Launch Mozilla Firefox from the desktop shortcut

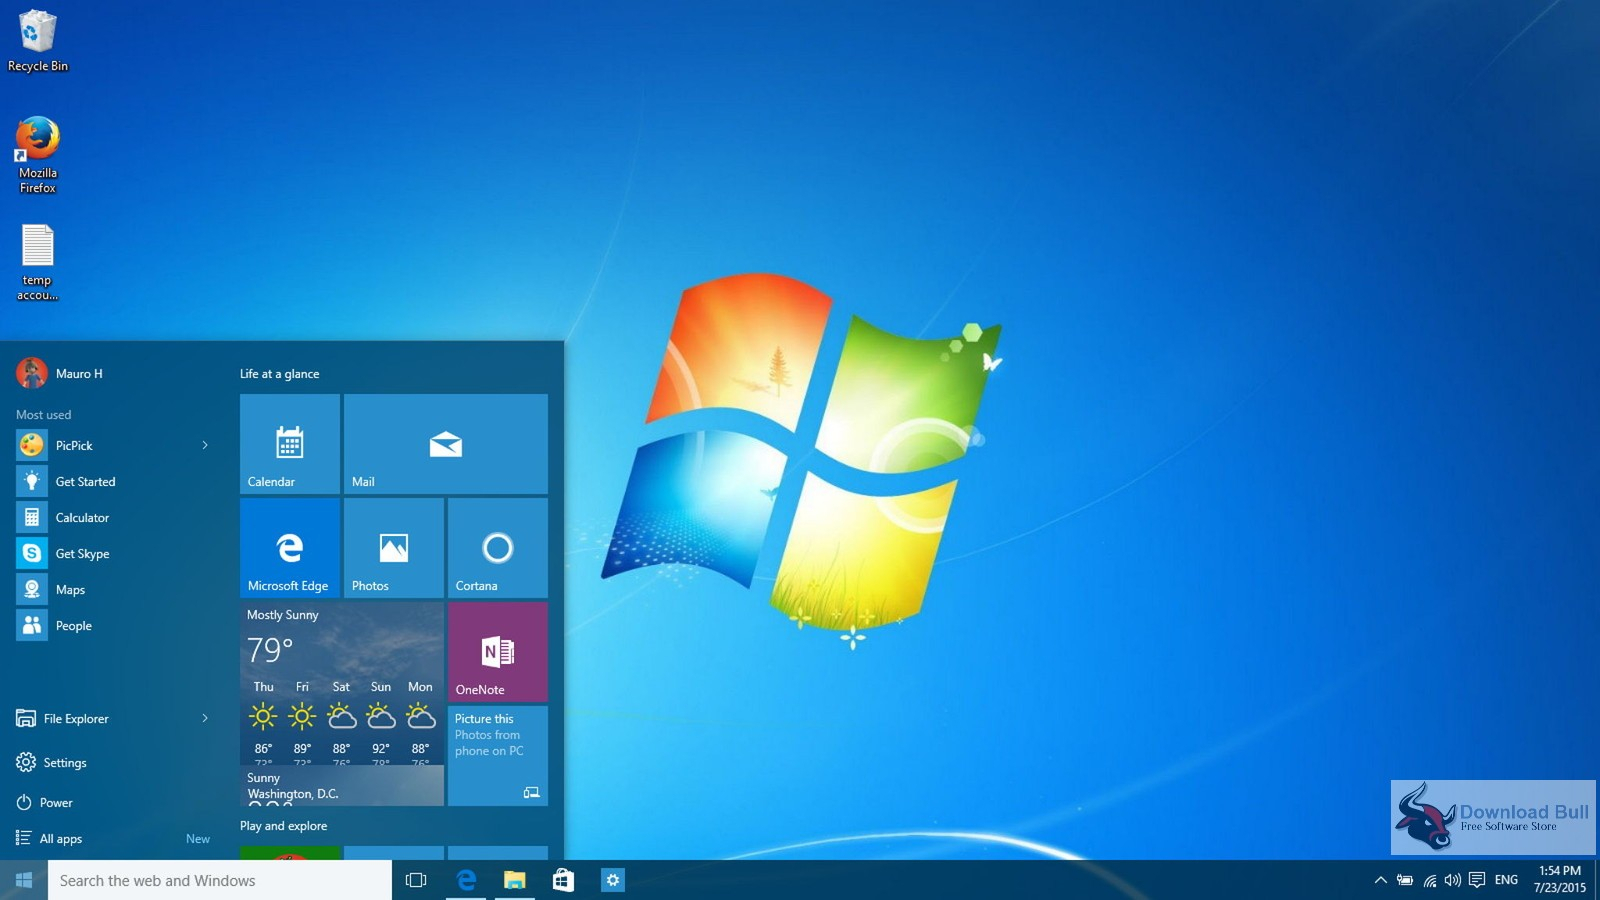[38, 155]
